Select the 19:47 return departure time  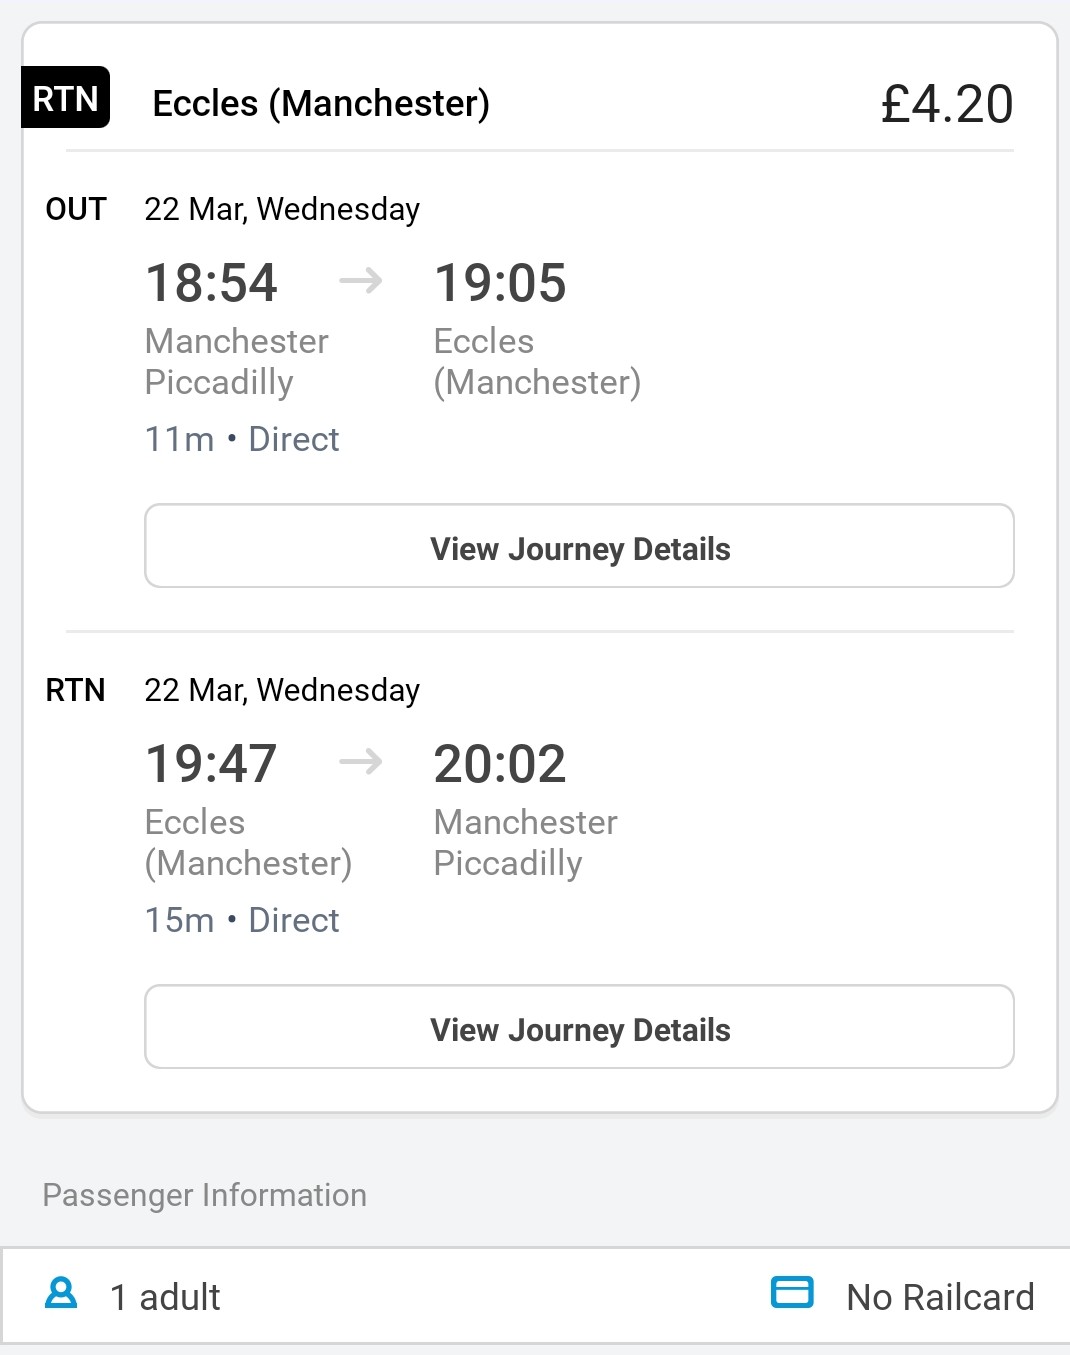coord(211,764)
